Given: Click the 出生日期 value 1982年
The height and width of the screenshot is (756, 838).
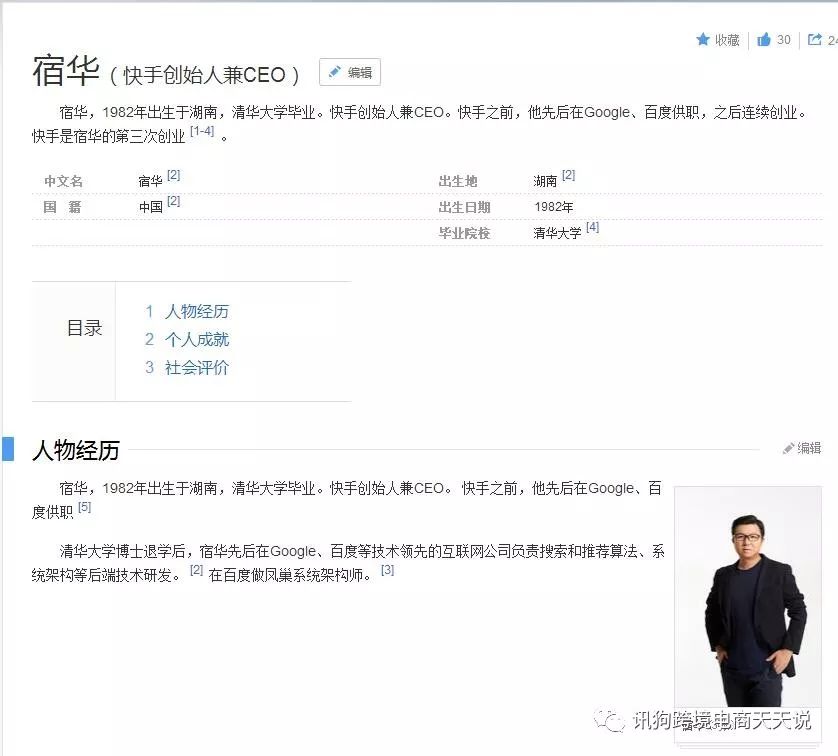Looking at the screenshot, I should pyautogui.click(x=554, y=207).
